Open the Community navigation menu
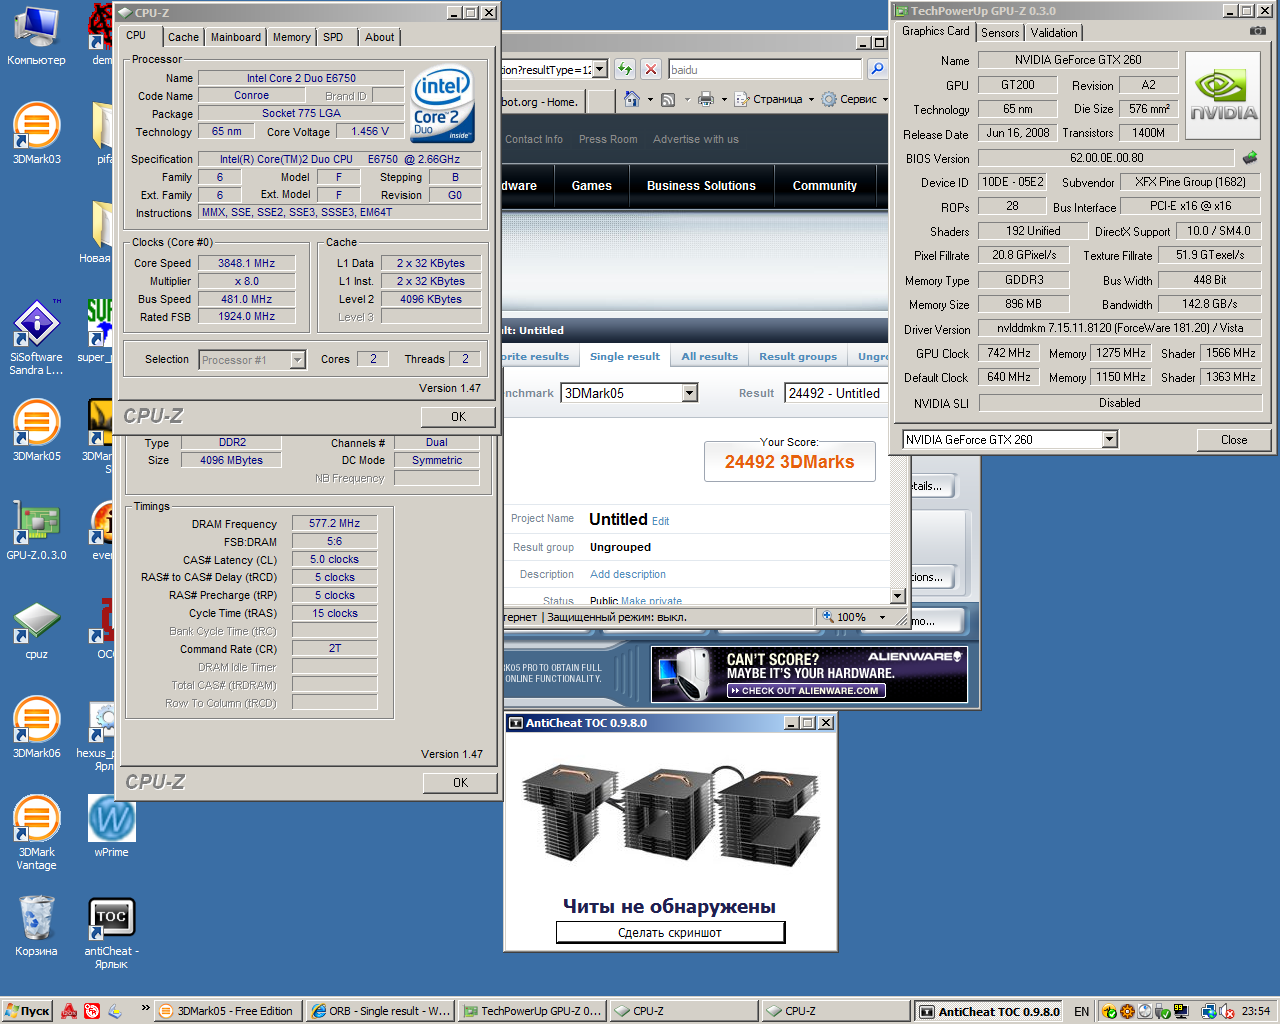Screen dimensions: 1280x1024 click(x=824, y=186)
